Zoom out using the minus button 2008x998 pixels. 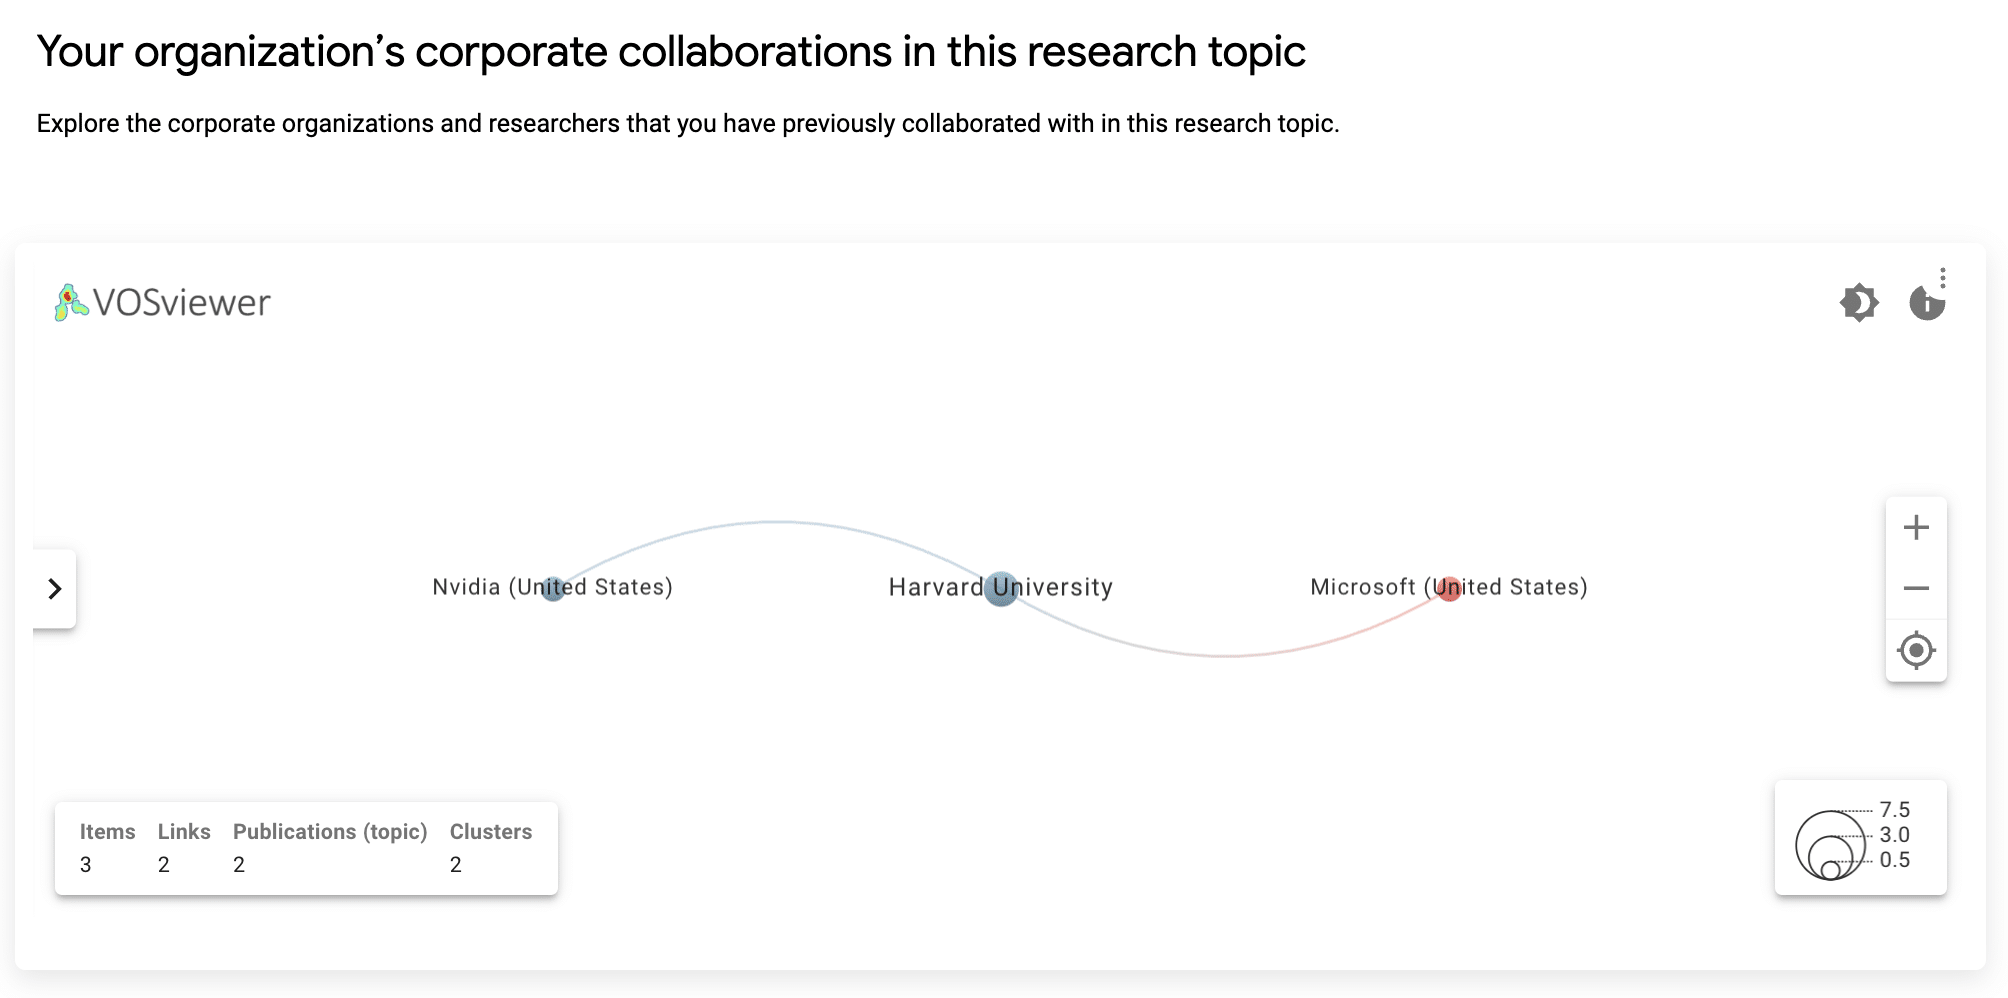(1916, 588)
